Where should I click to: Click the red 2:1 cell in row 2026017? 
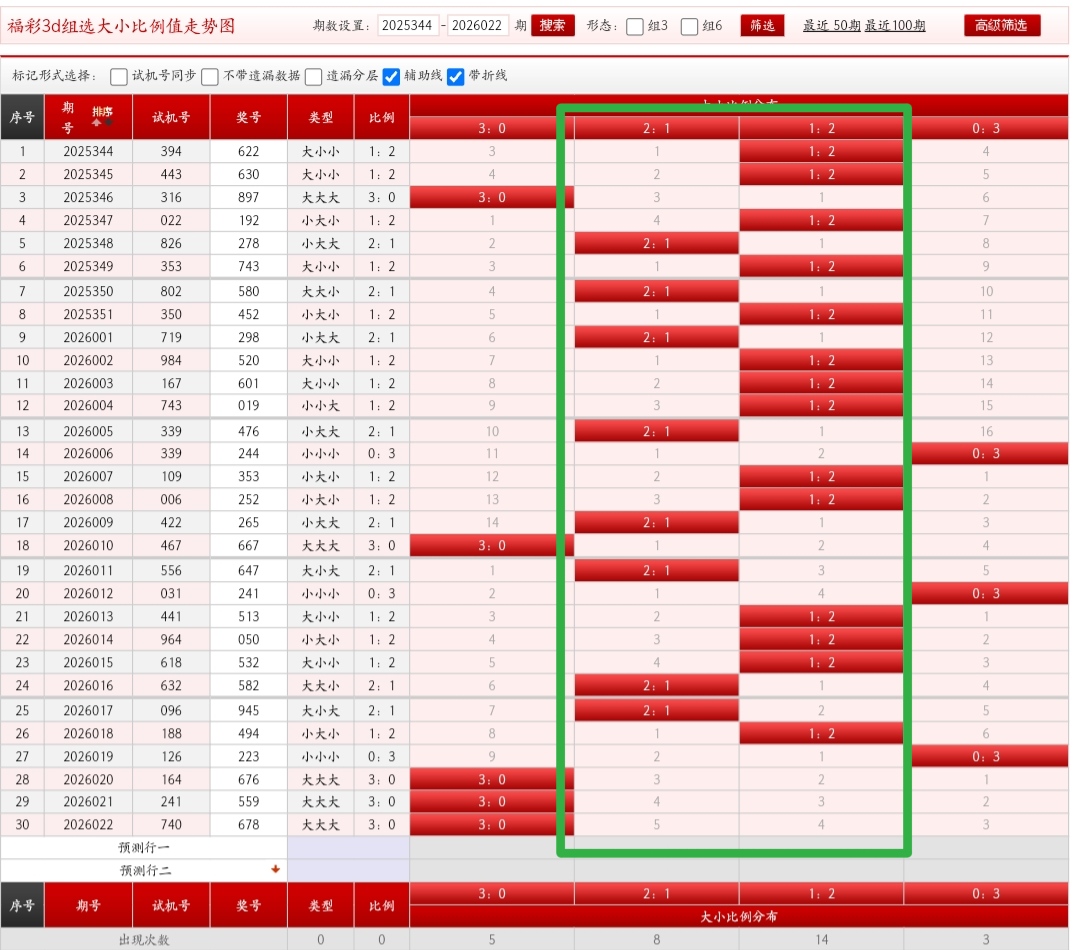tap(656, 711)
